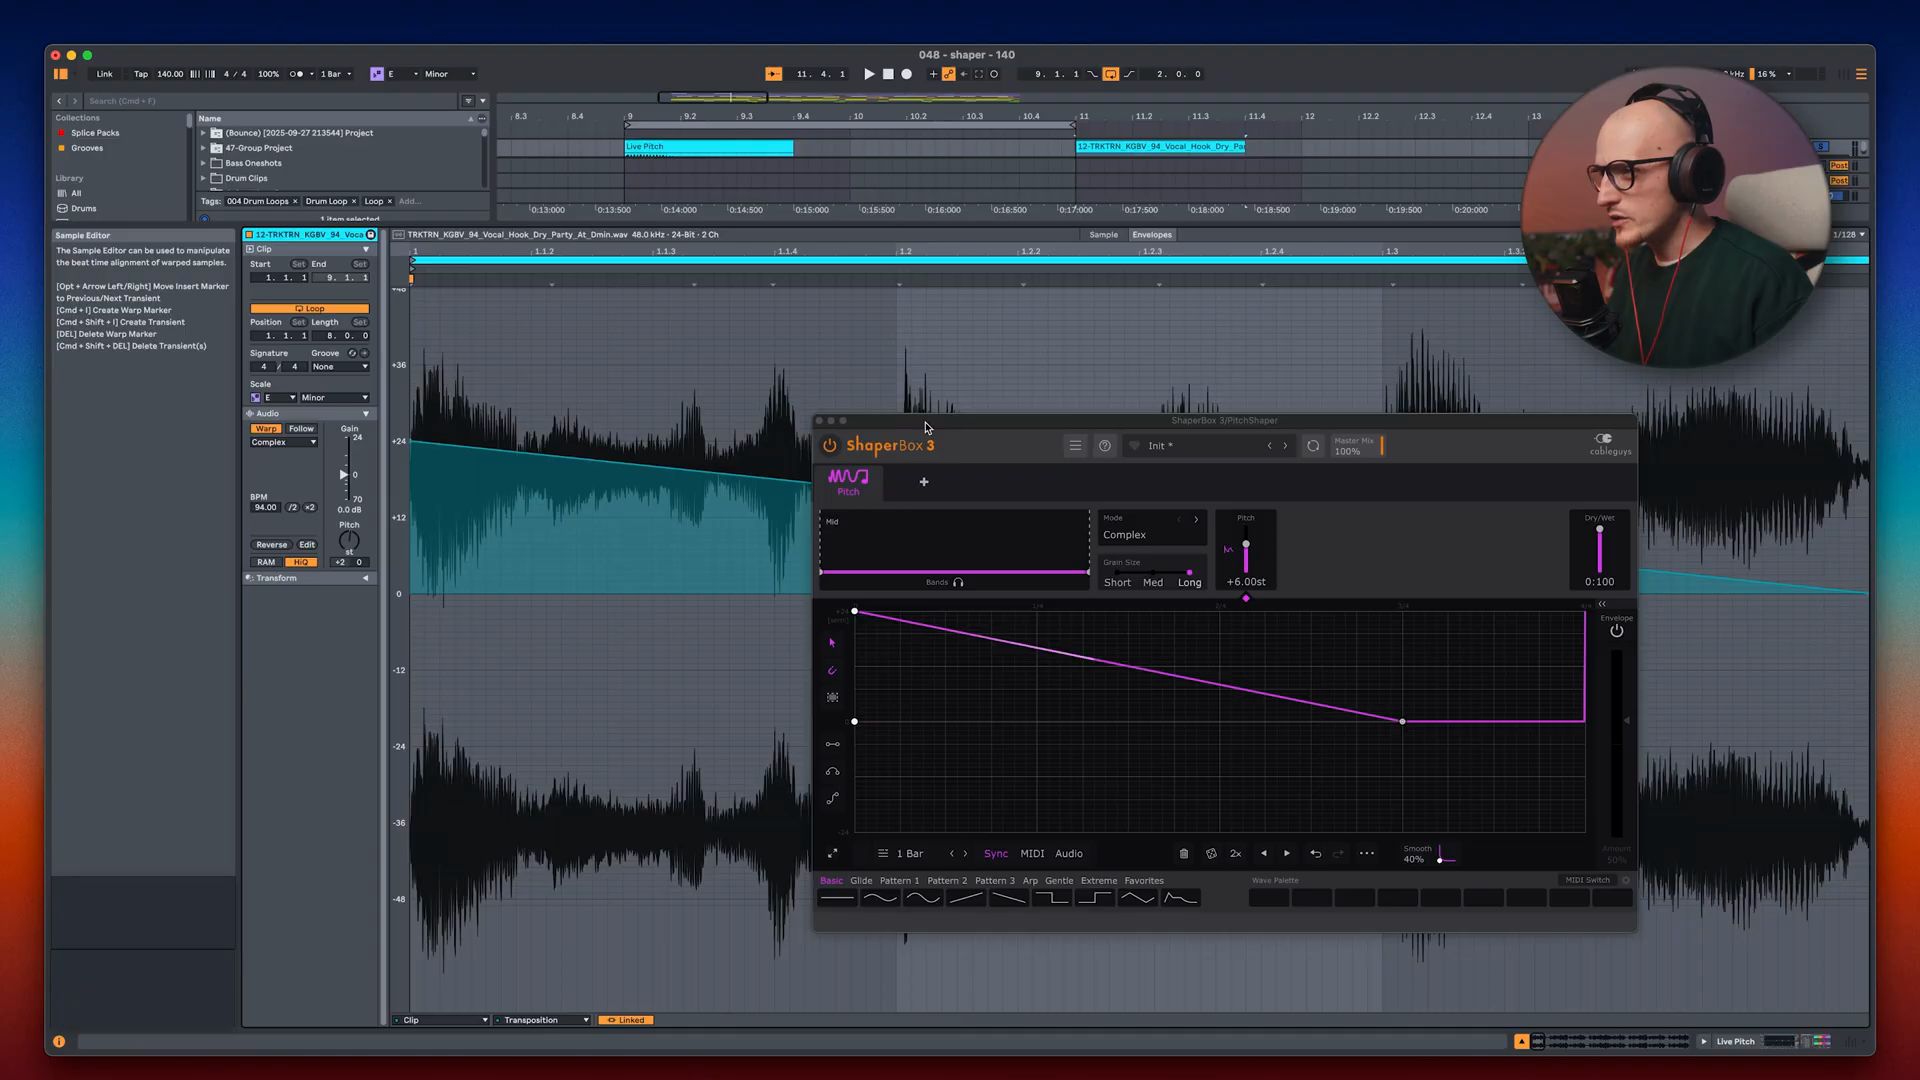Open the Envelopes tab in clip view
The width and height of the screenshot is (1920, 1080).
[x=1151, y=235]
